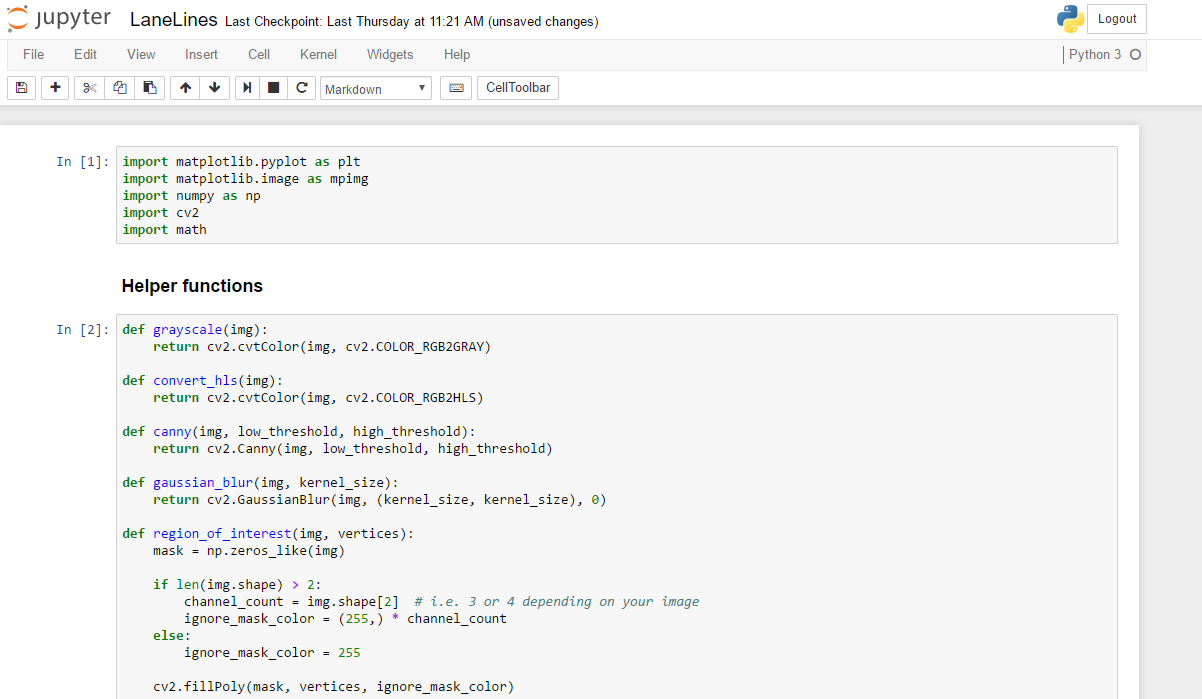Click the kernel idle indicator circle

(1135, 55)
